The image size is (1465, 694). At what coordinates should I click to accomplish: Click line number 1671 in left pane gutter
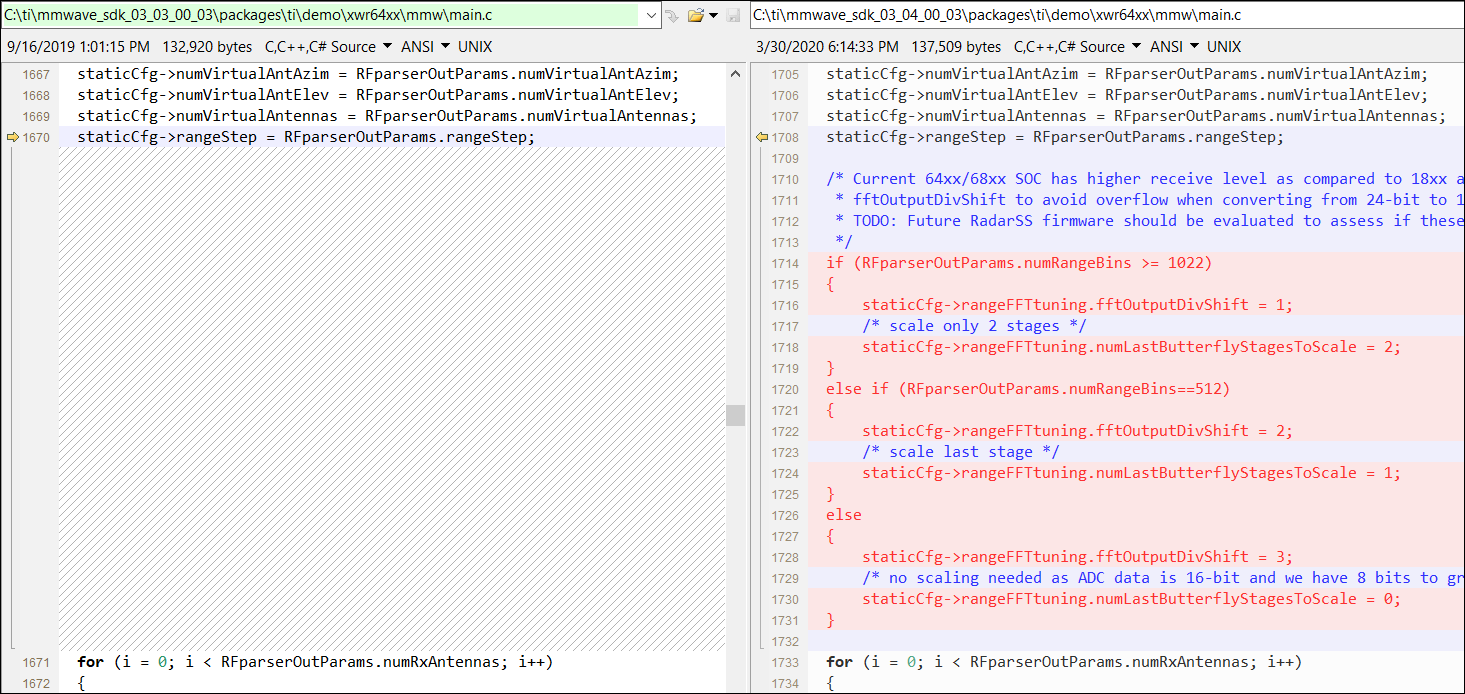(36, 662)
